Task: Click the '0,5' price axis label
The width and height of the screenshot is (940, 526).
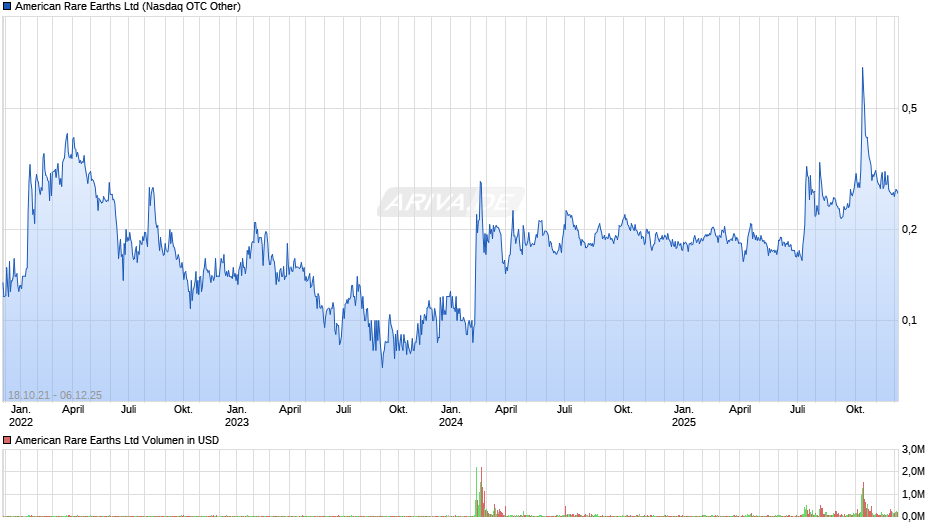Action: click(909, 109)
